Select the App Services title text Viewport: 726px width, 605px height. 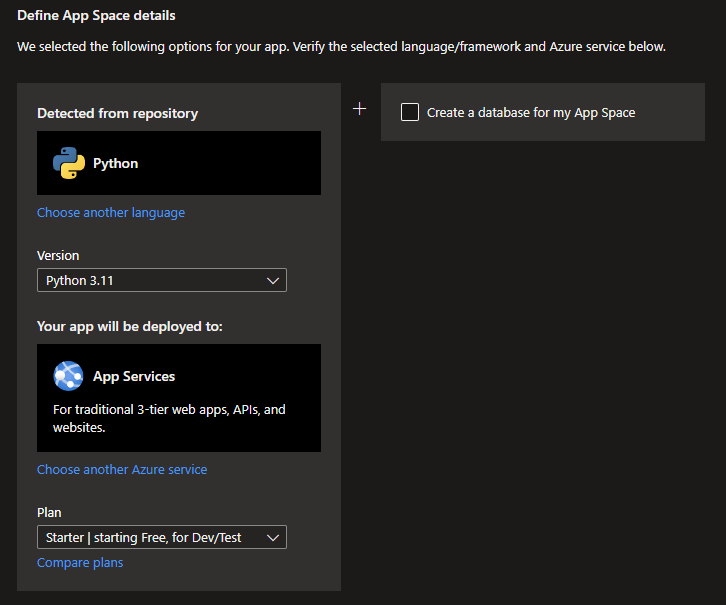click(134, 376)
